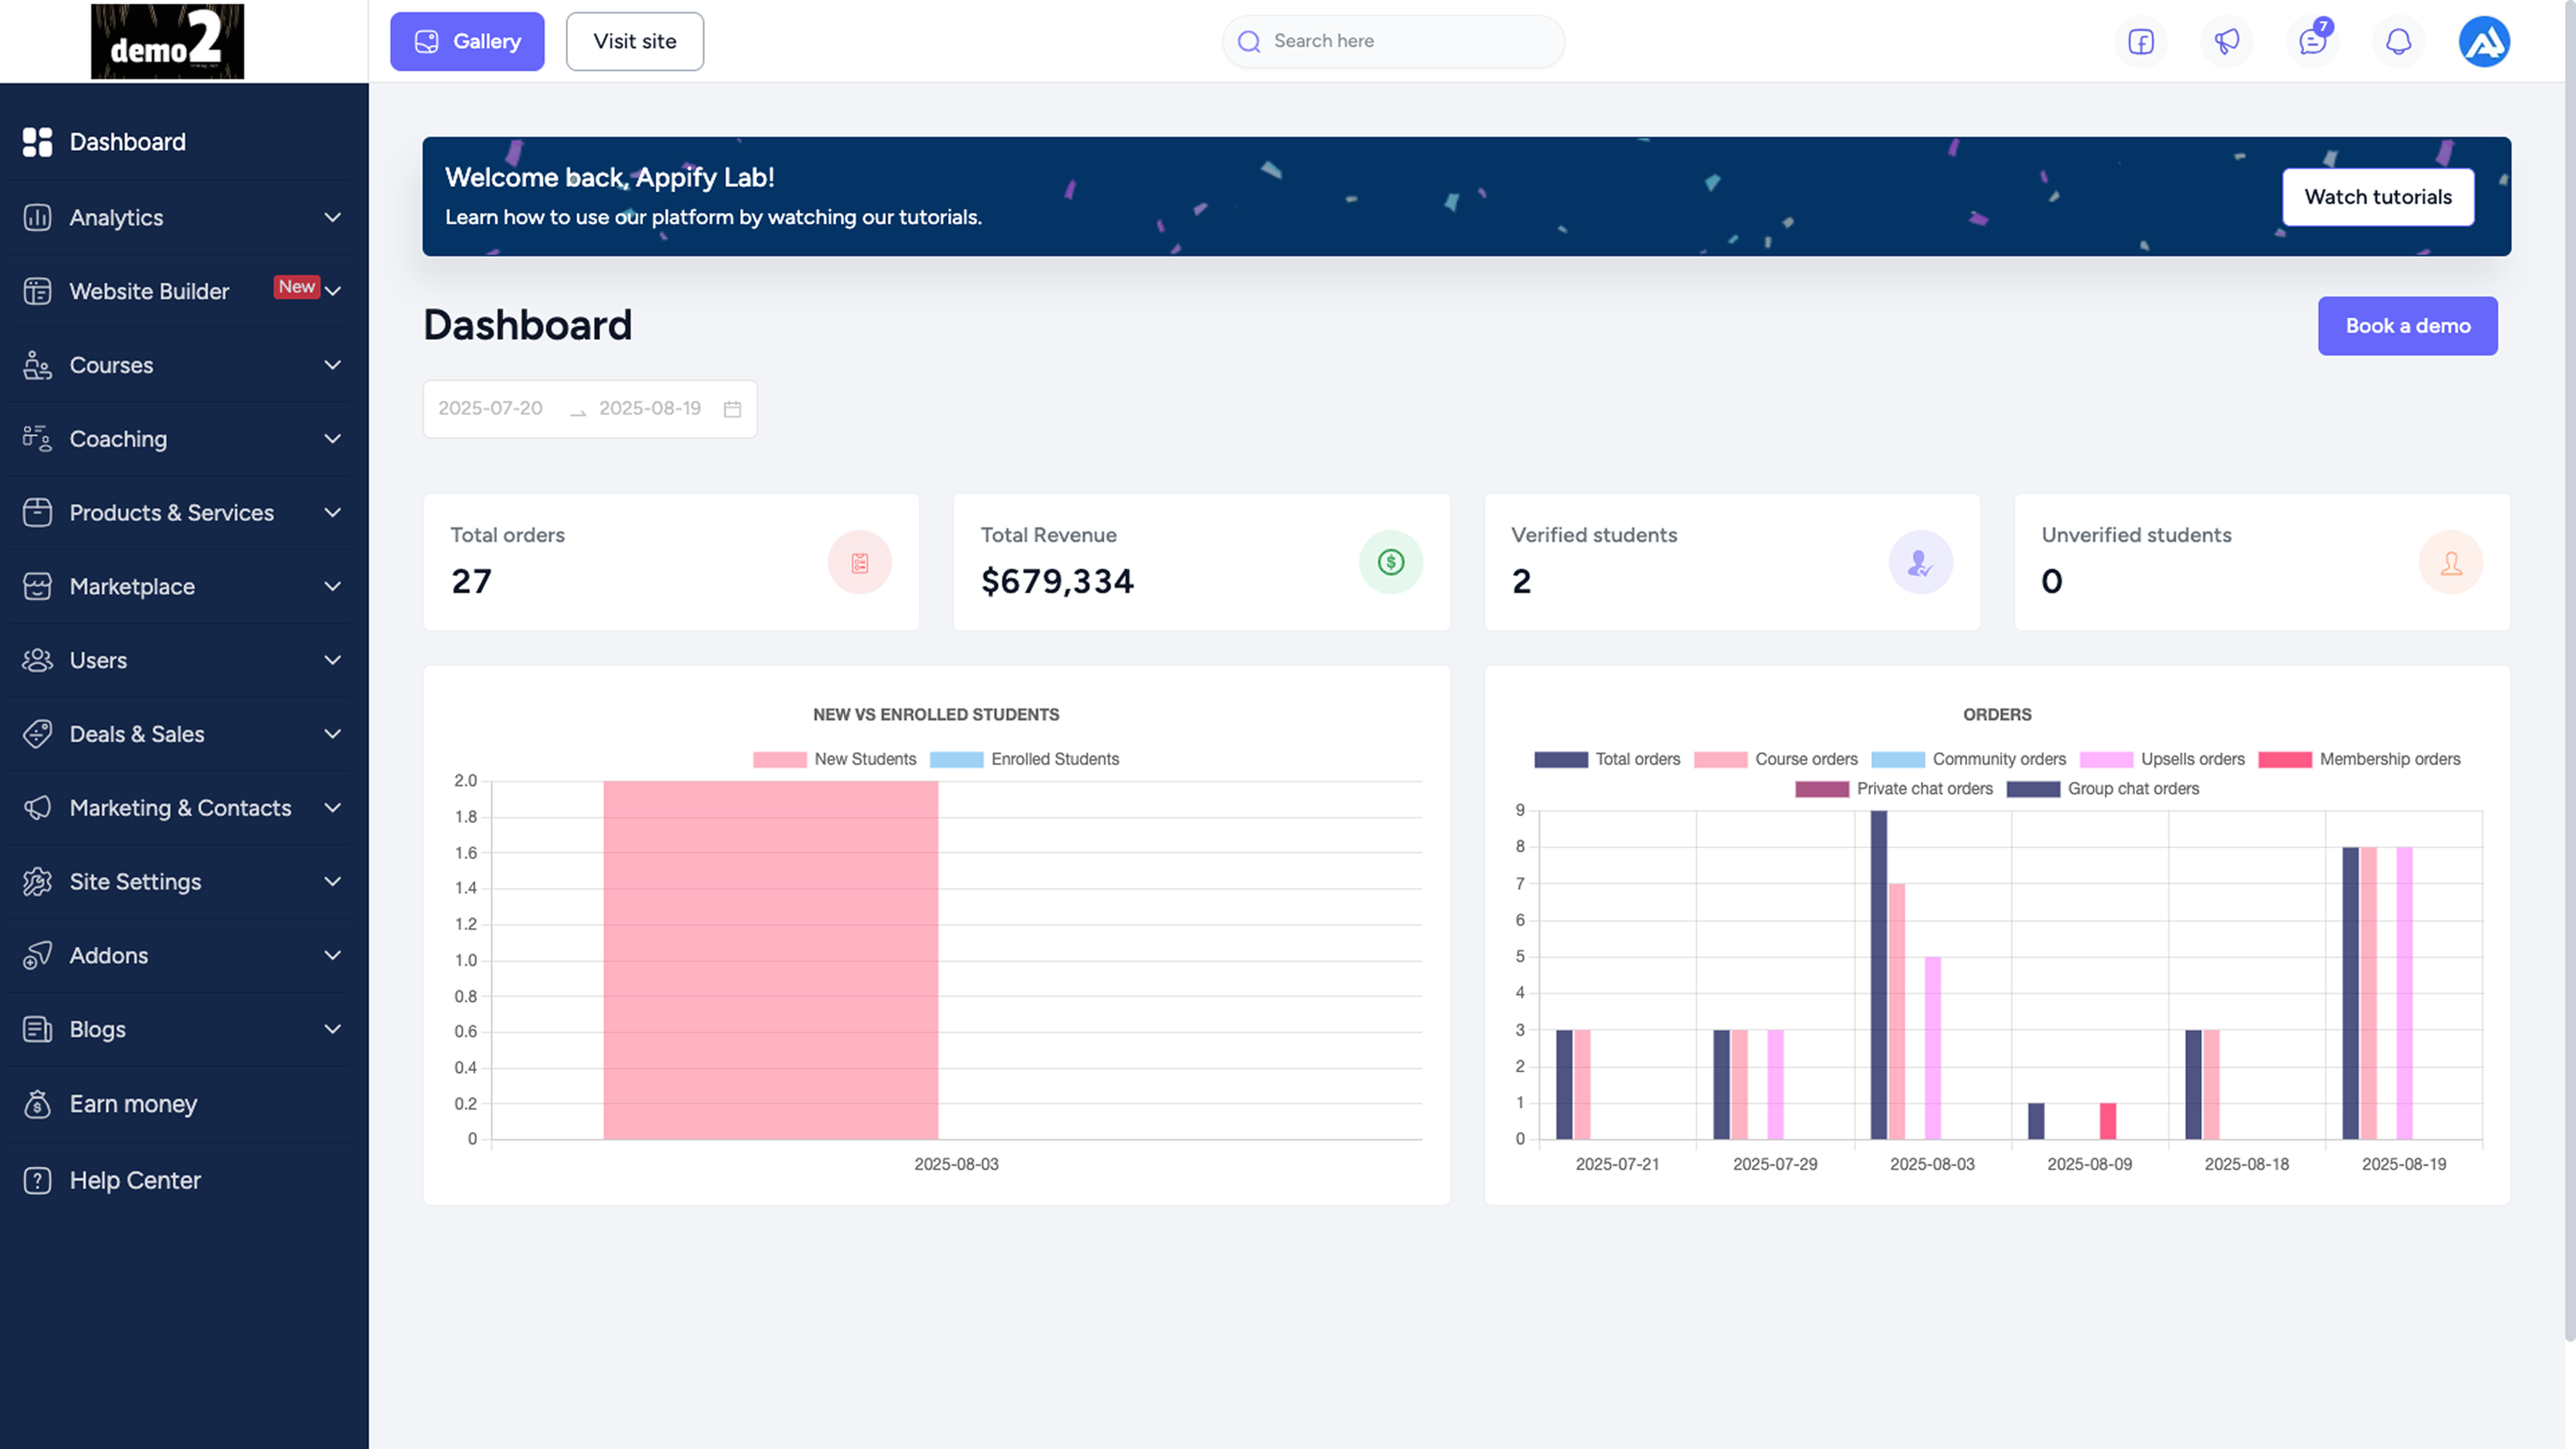Open chat messages icon with badge
The image size is (2576, 1449).
2312,42
